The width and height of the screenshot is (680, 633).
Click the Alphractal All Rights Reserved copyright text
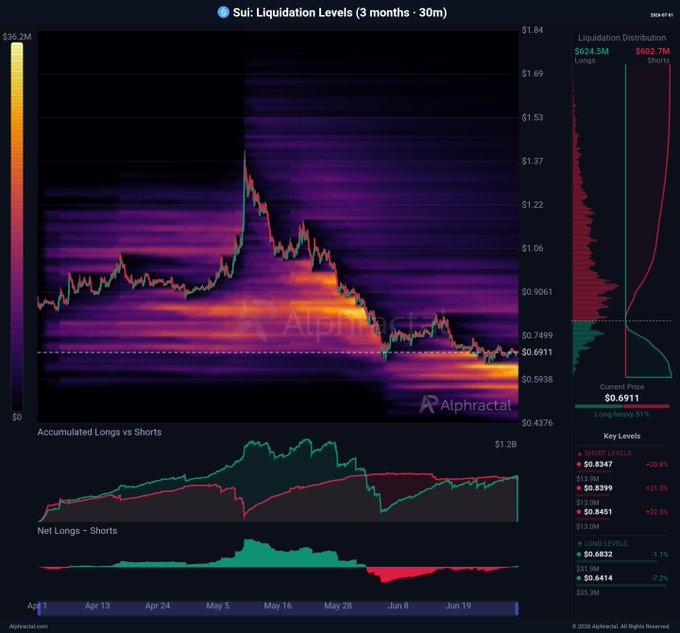(x=621, y=626)
